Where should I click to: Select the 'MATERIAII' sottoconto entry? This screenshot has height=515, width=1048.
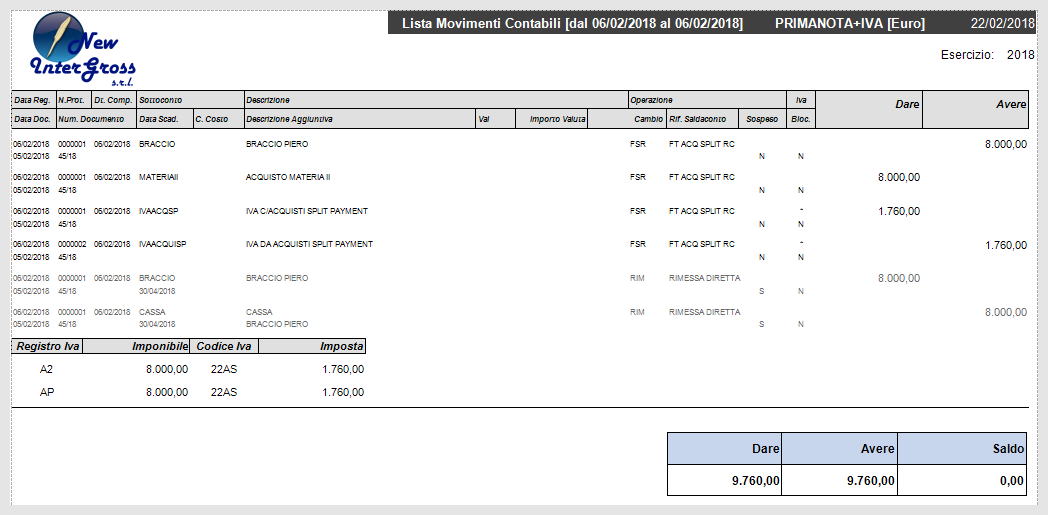(158, 178)
